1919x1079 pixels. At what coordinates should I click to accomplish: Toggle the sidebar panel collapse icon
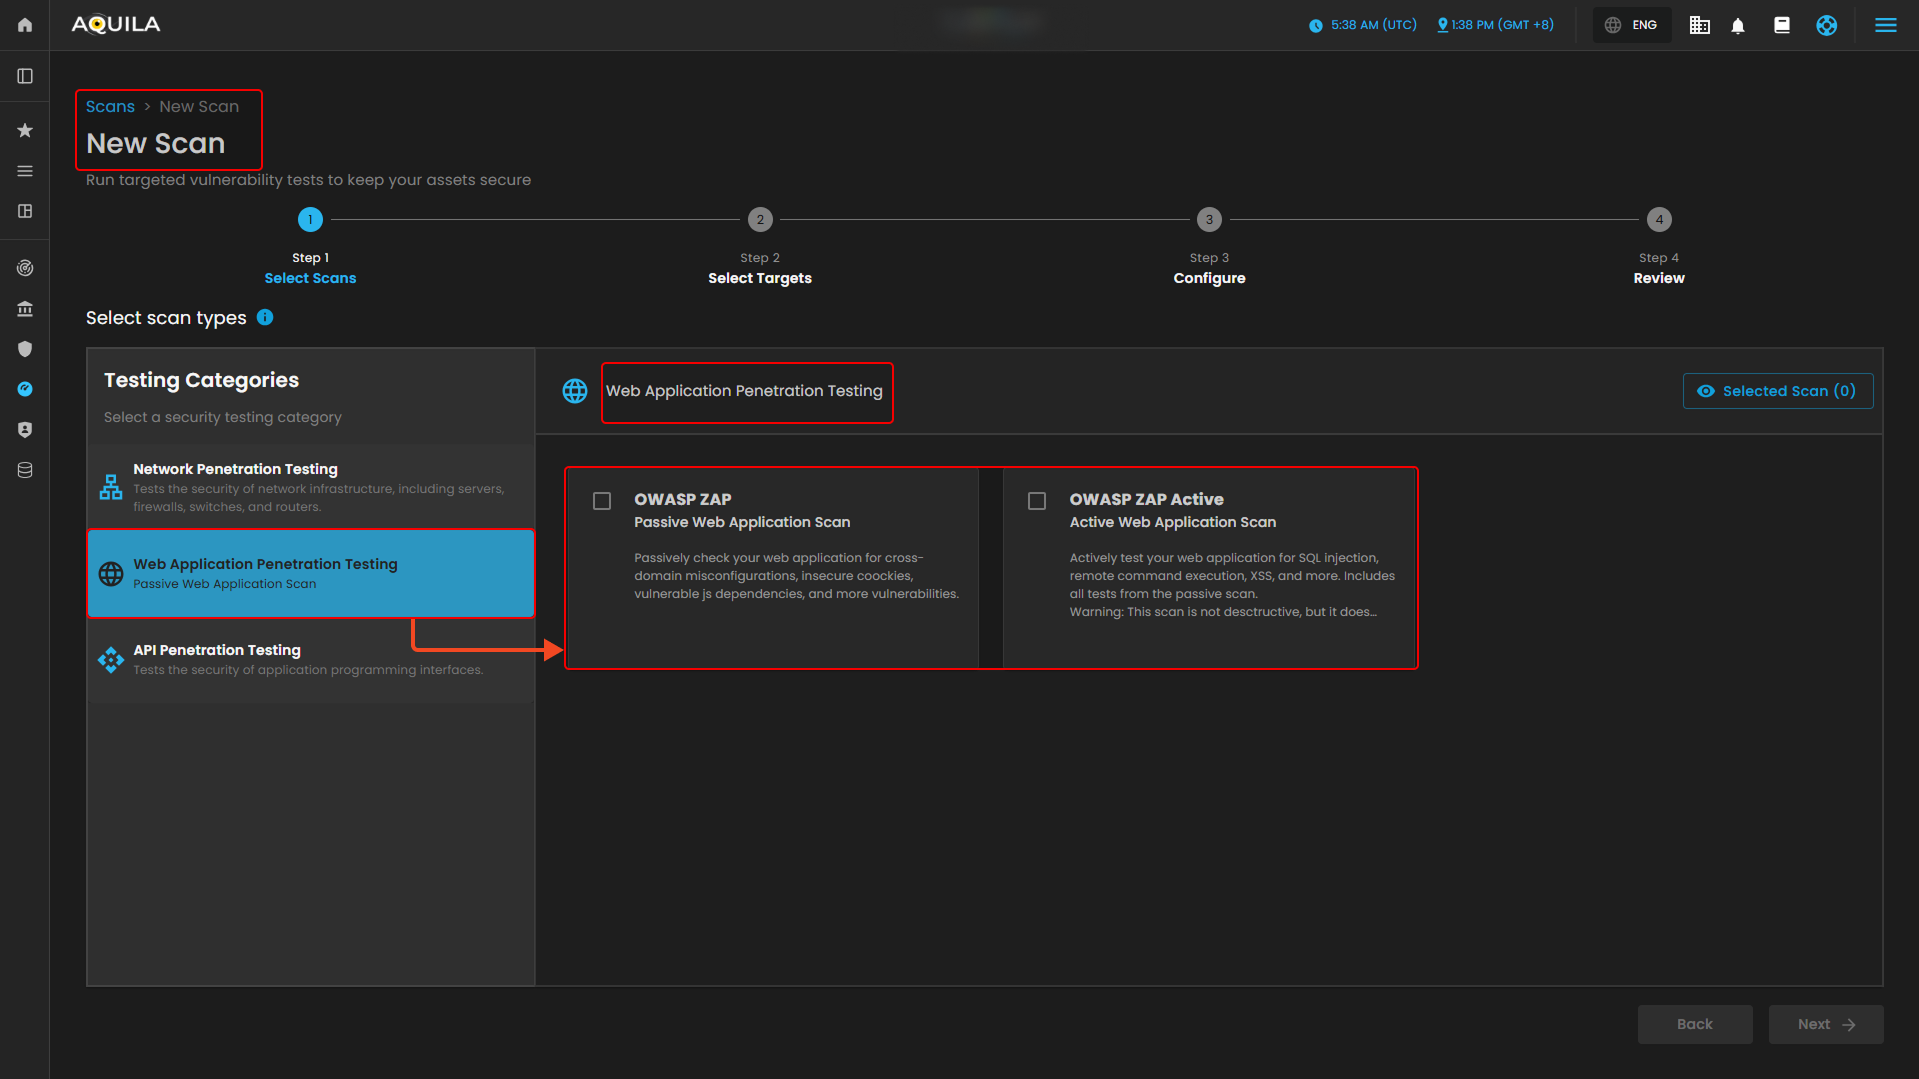[25, 77]
